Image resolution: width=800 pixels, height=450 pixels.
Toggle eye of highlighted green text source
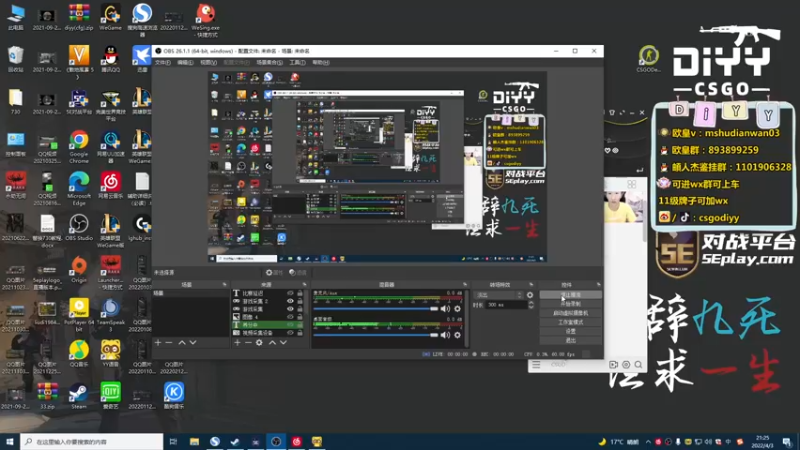tap(290, 325)
